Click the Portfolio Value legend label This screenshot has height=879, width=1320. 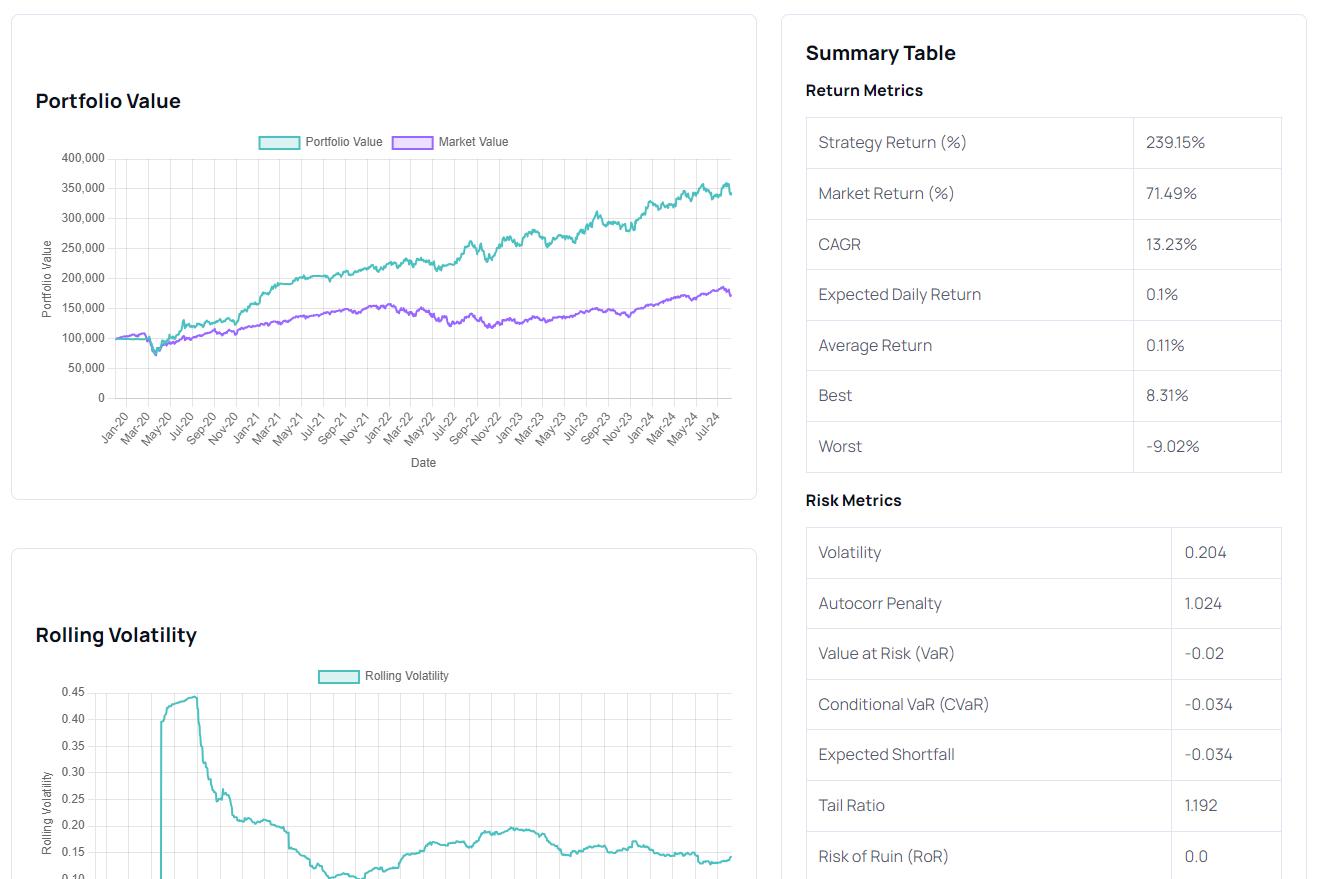(344, 142)
